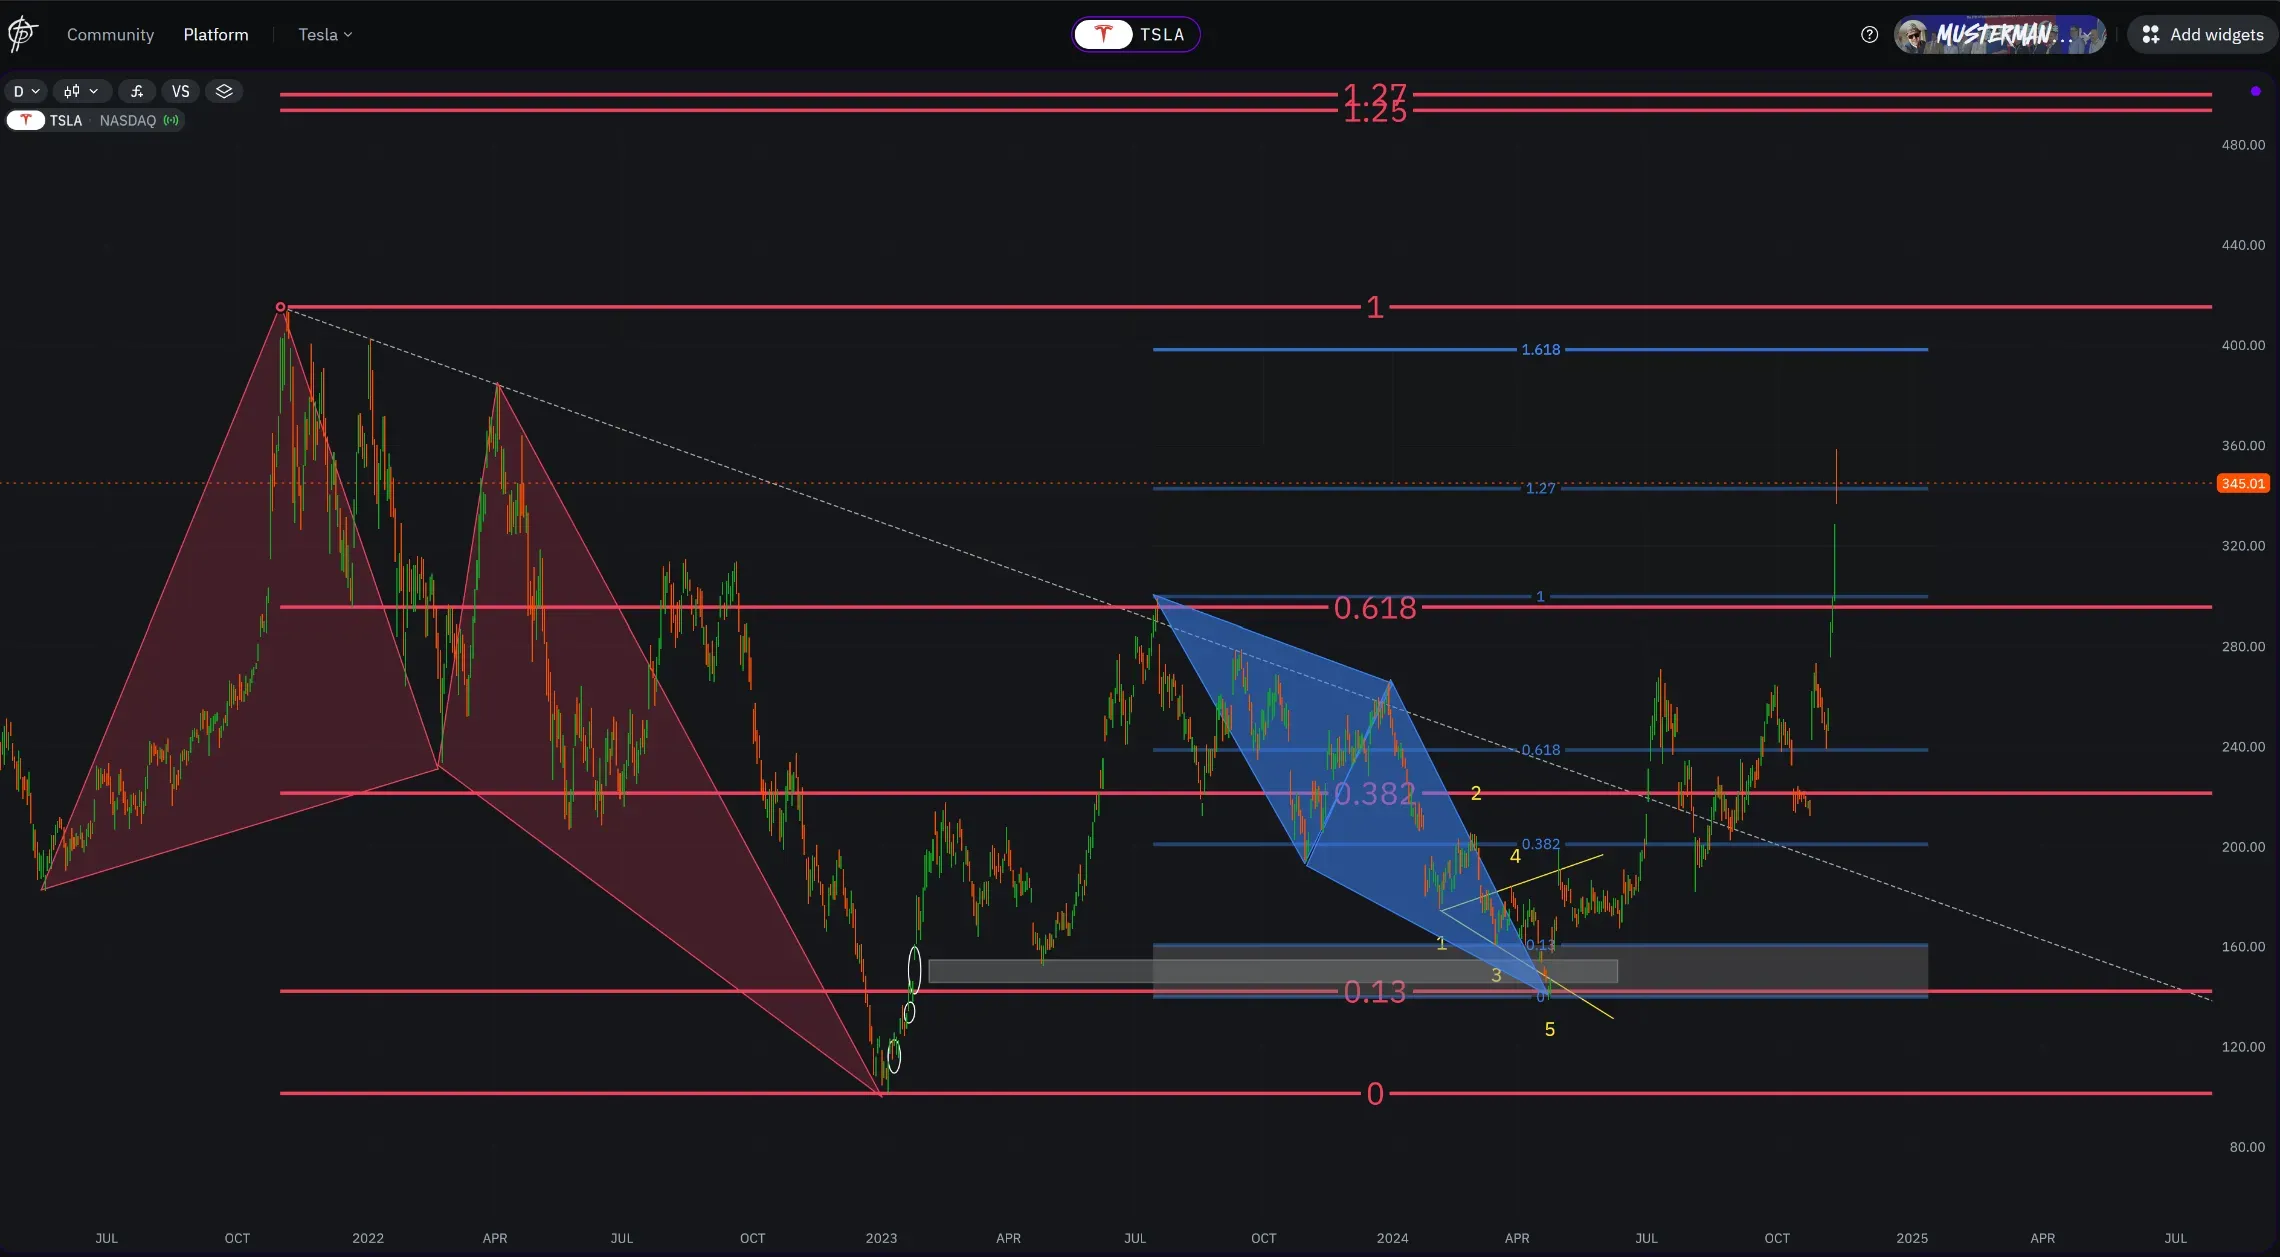Select the red Fibonacci level 1 label
The height and width of the screenshot is (1257, 2280).
pos(1375,307)
